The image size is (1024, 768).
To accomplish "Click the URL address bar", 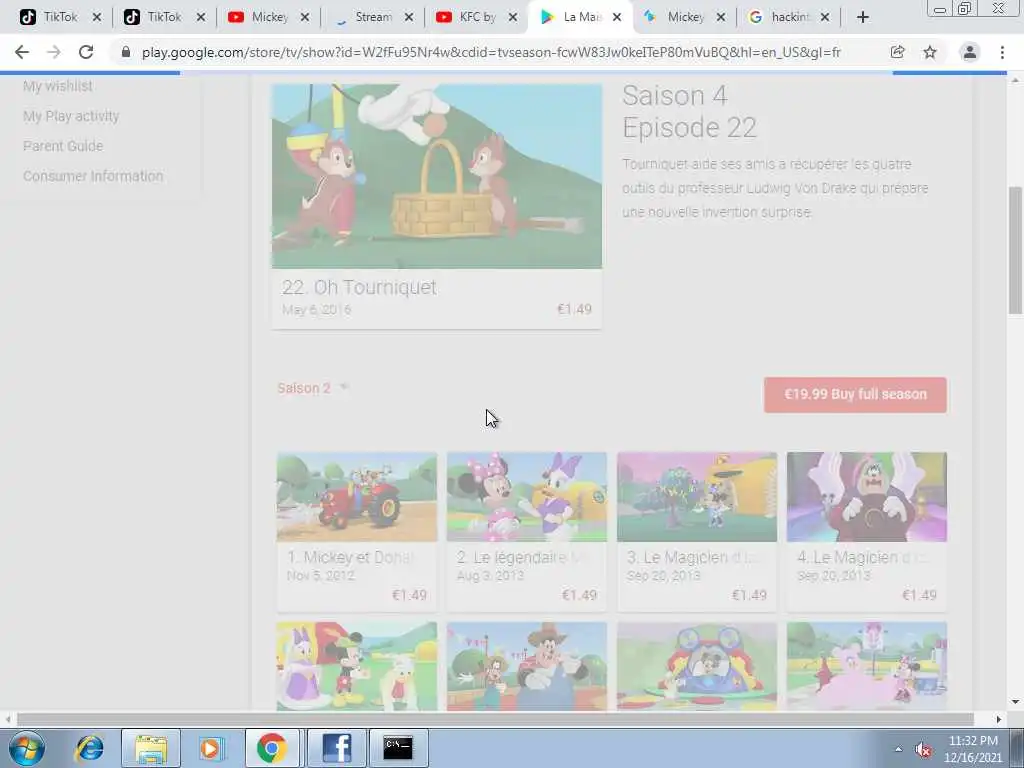I will pos(491,52).
